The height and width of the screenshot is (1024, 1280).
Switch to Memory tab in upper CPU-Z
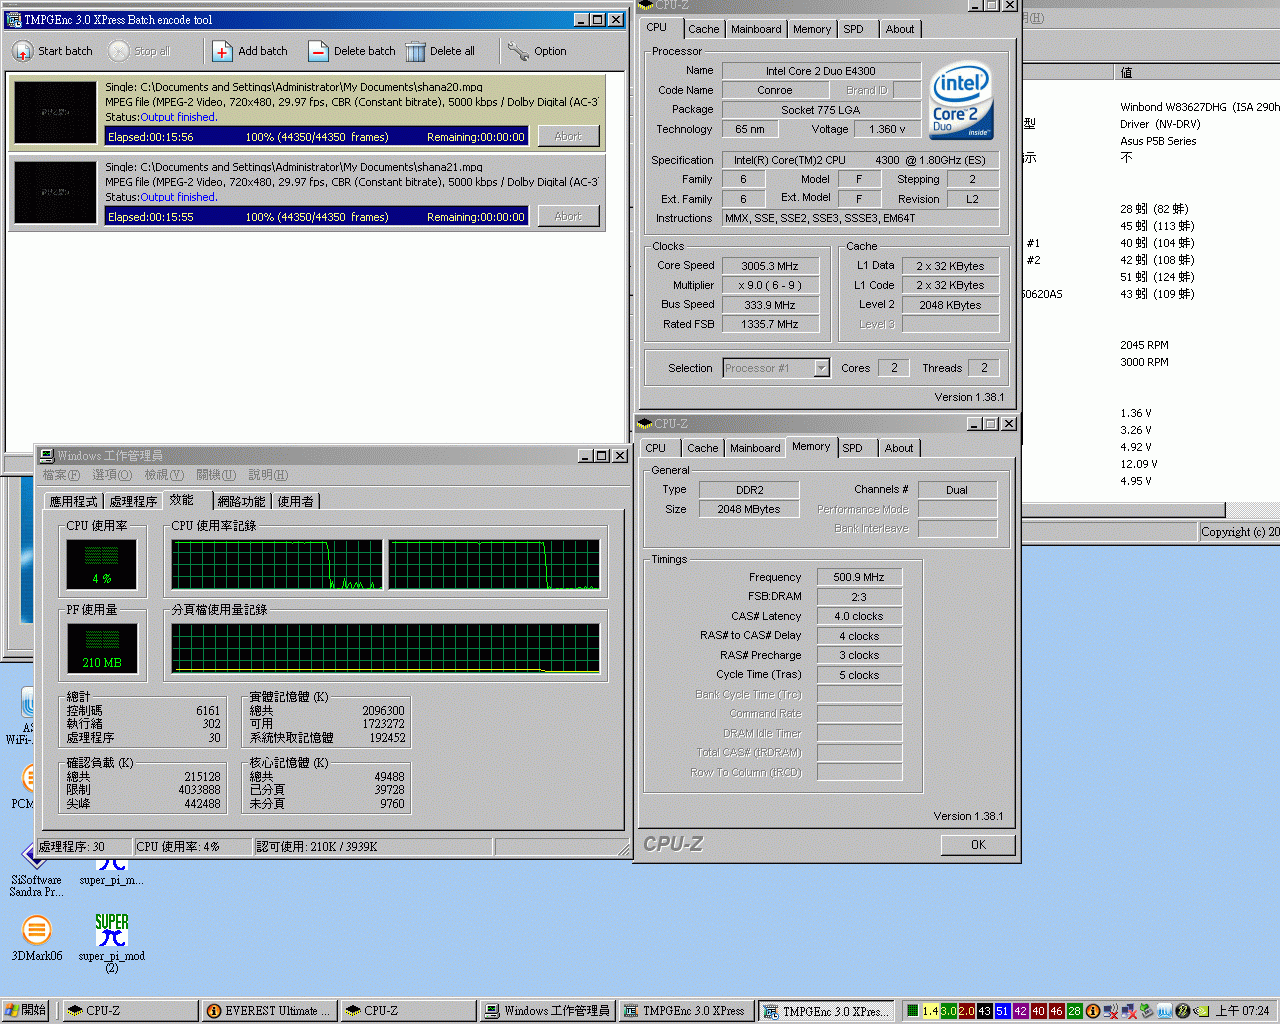(812, 29)
